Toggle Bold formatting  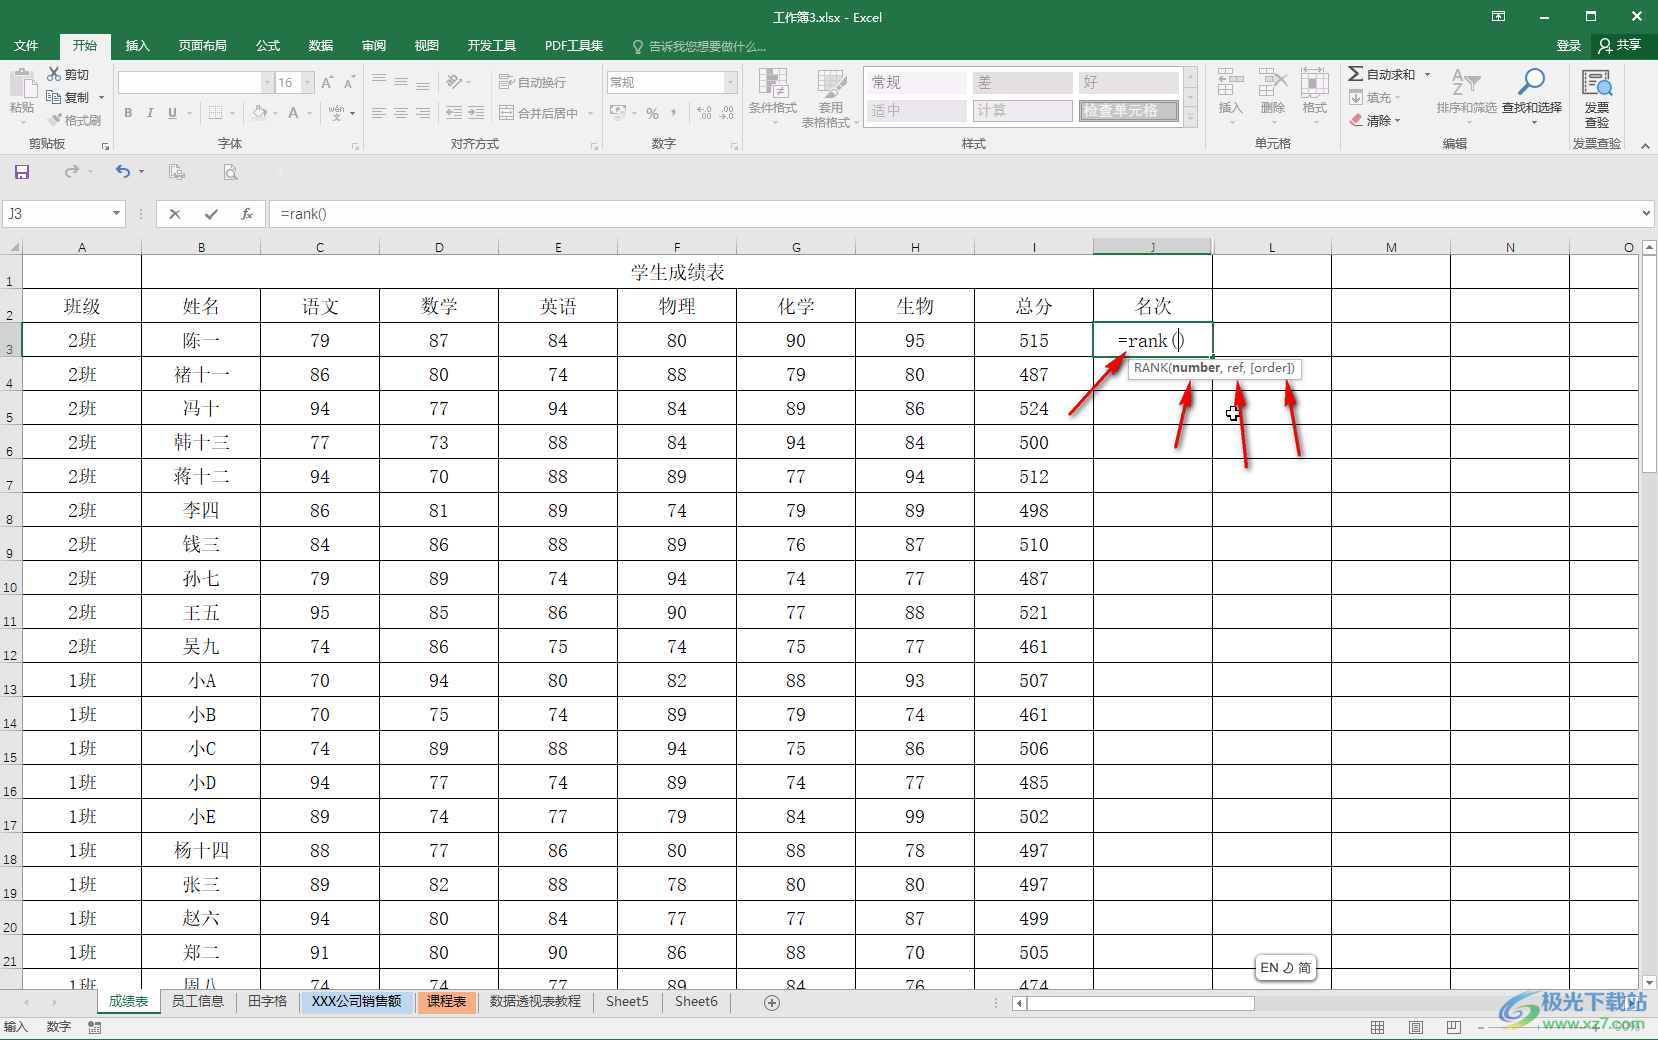tap(128, 113)
